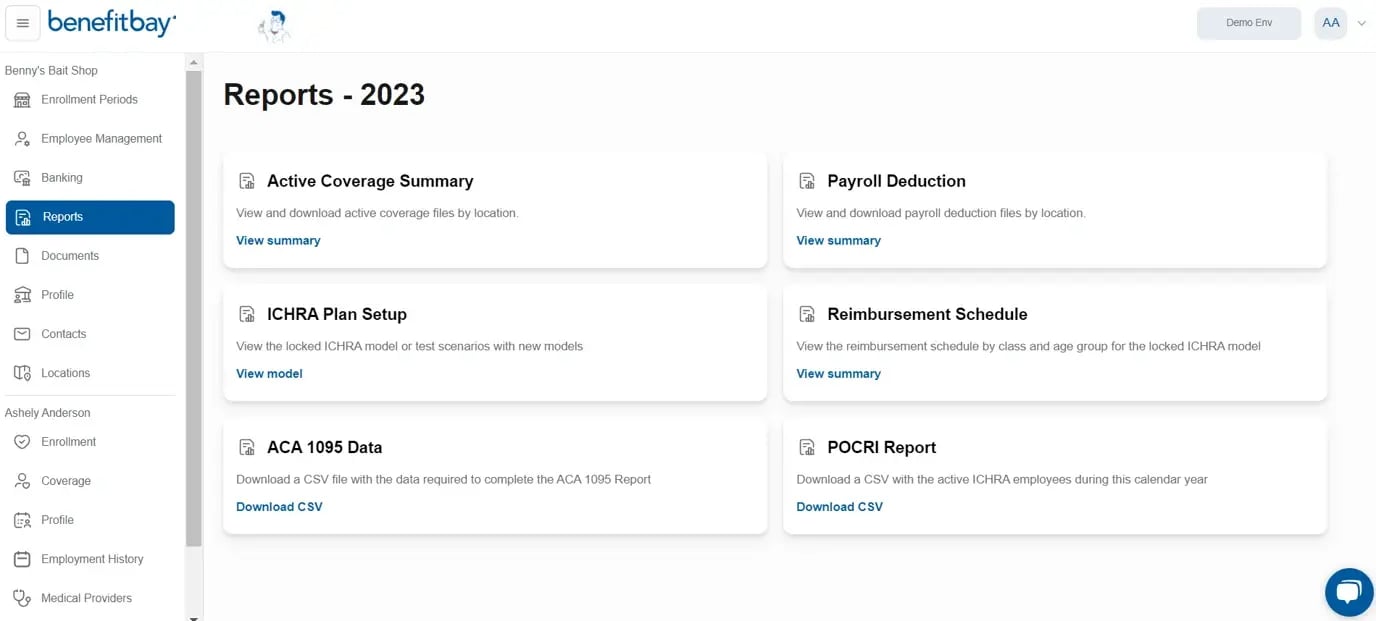Open the chat support bubble icon
1376x621 pixels.
(1349, 593)
